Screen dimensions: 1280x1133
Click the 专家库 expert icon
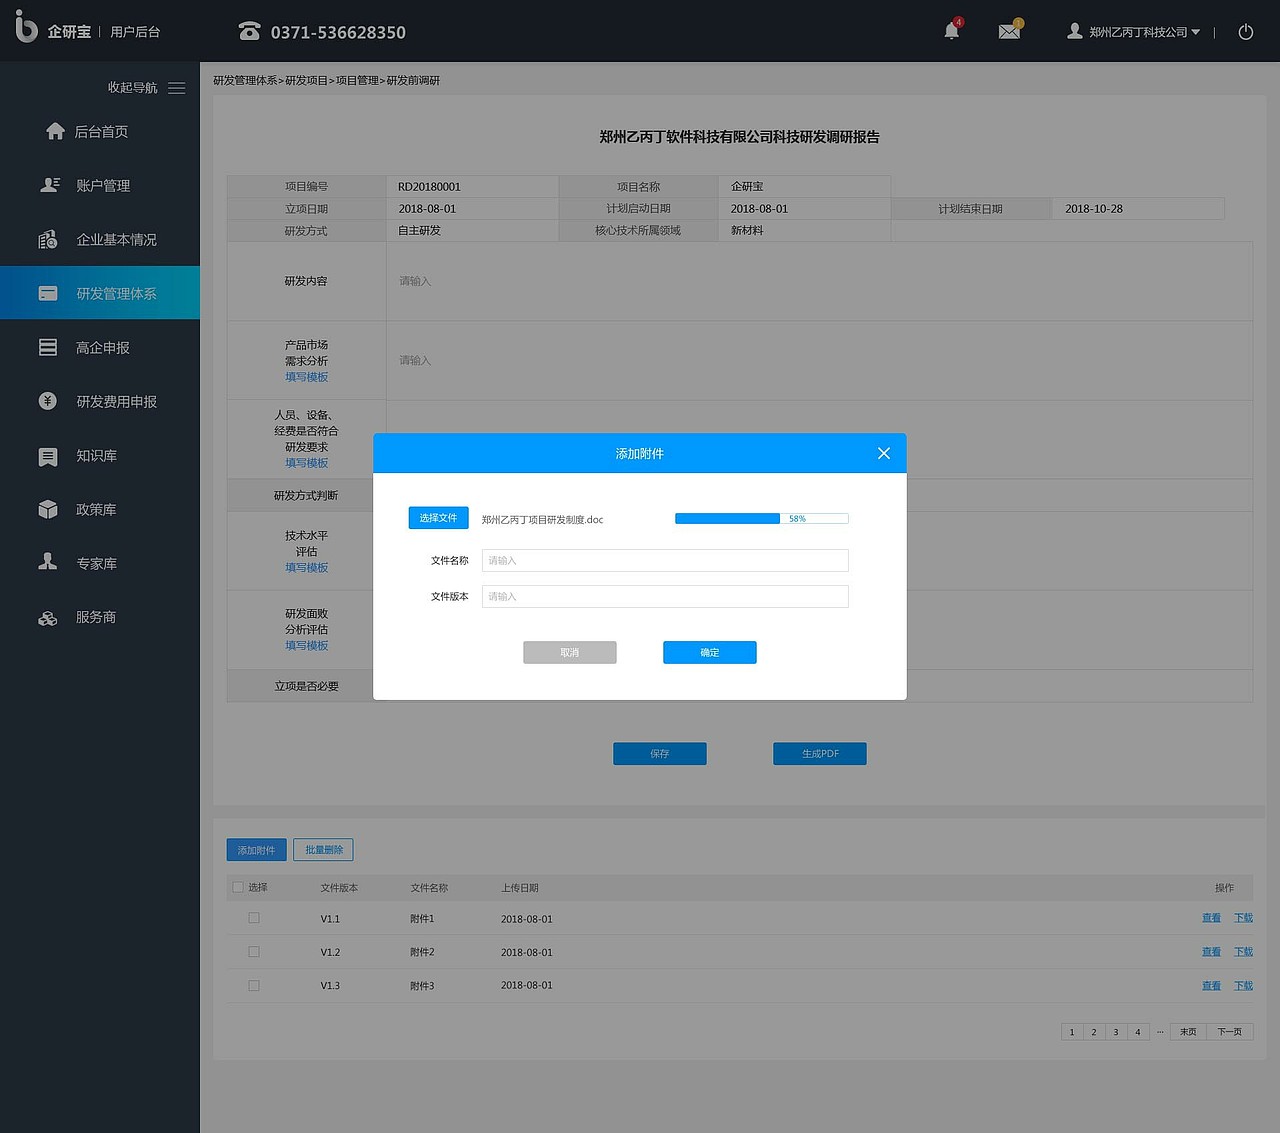[x=48, y=562]
